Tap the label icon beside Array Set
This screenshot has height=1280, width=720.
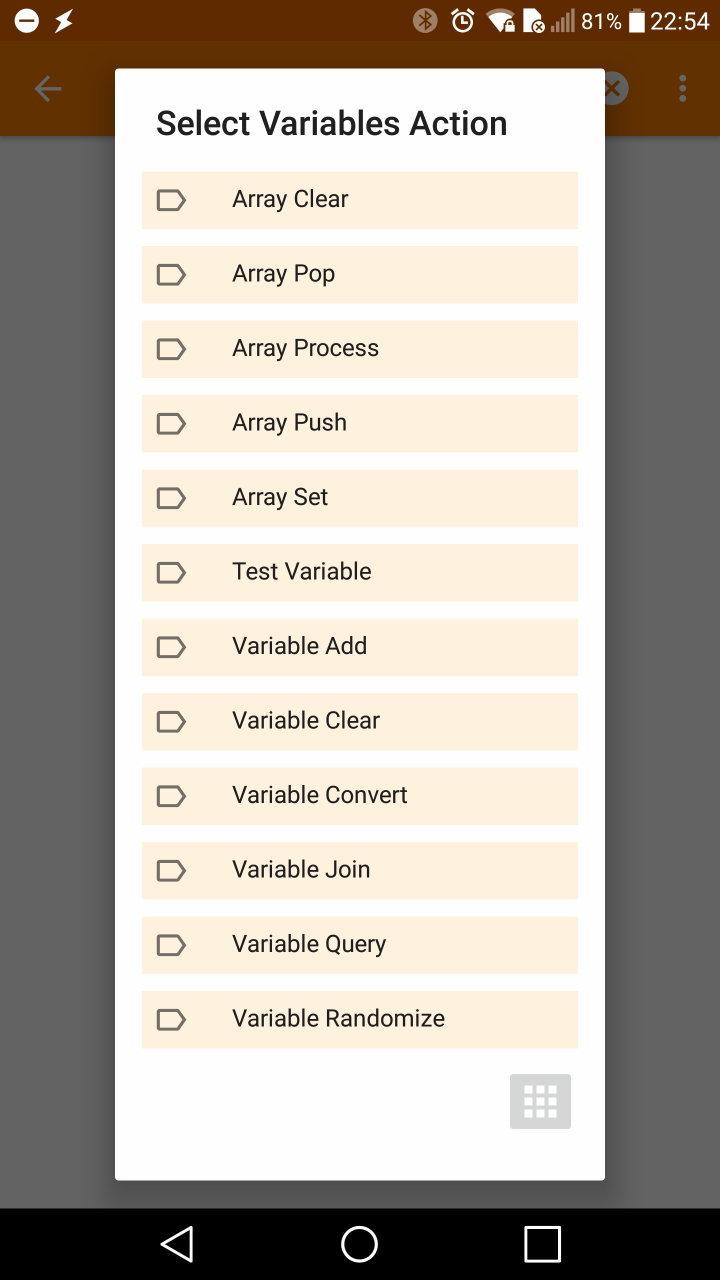pyautogui.click(x=171, y=498)
